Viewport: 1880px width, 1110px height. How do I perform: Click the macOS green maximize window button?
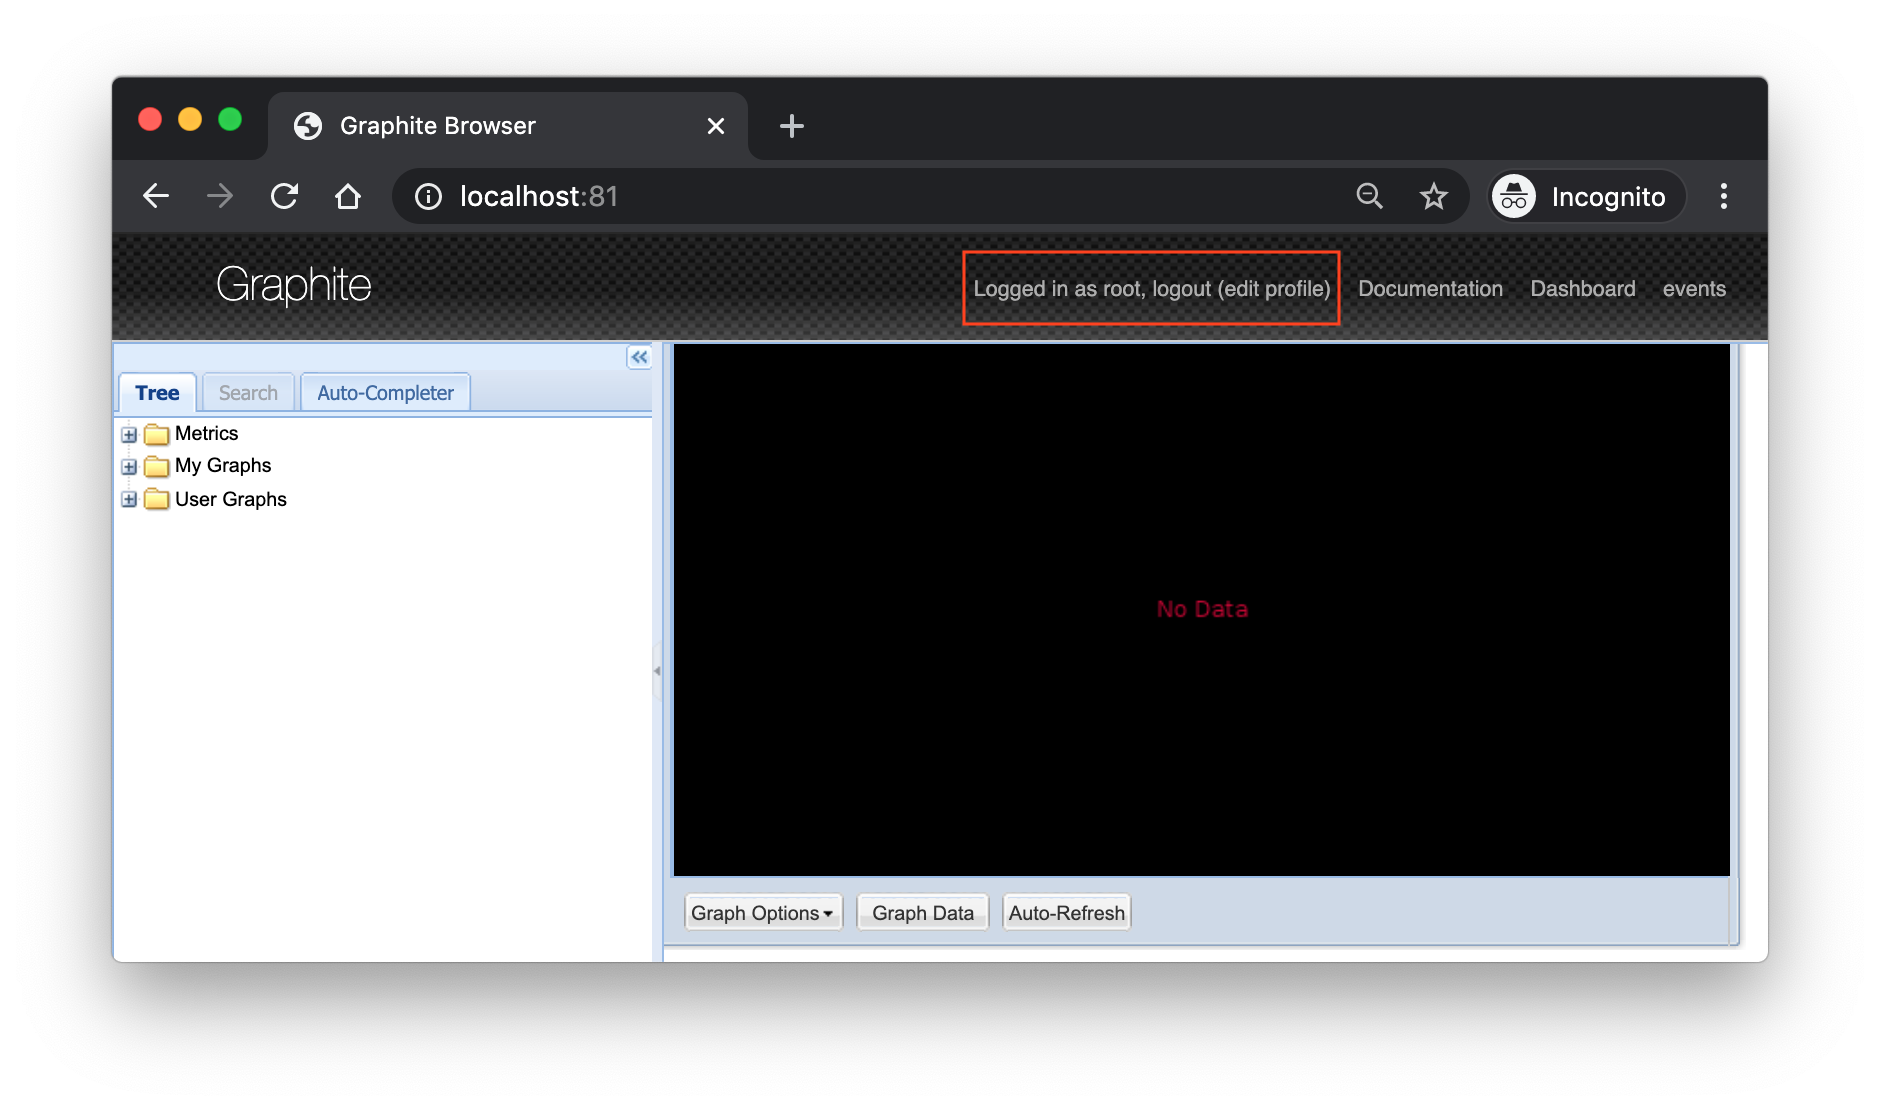tap(230, 119)
